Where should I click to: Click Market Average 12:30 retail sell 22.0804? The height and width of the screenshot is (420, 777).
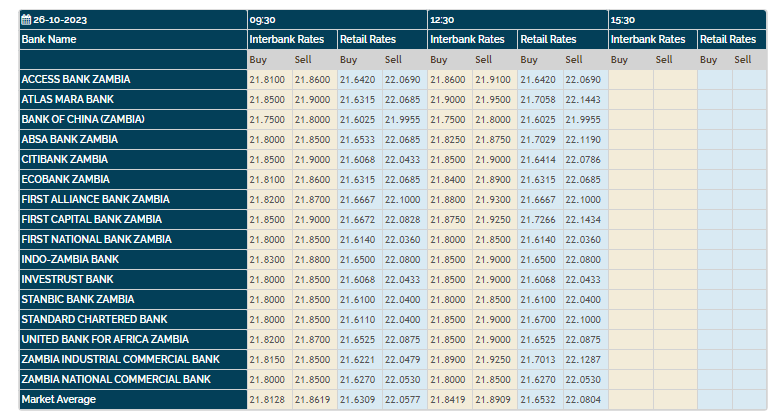[583, 400]
